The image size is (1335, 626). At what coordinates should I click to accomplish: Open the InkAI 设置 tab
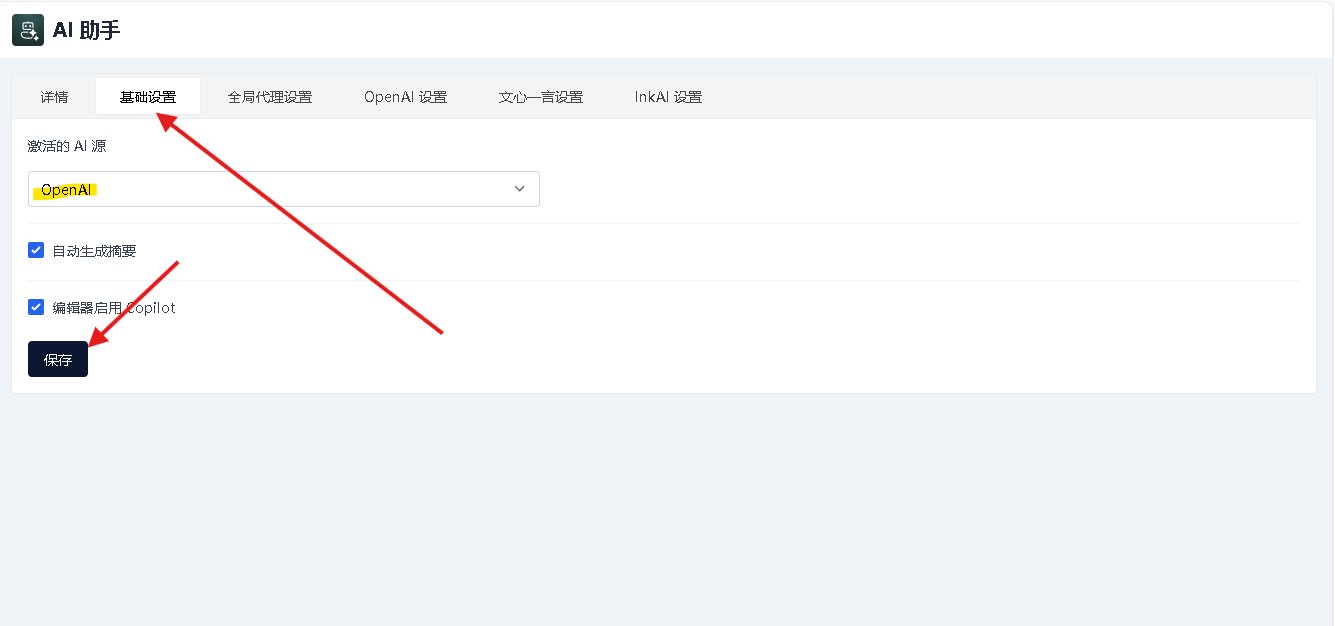(668, 97)
